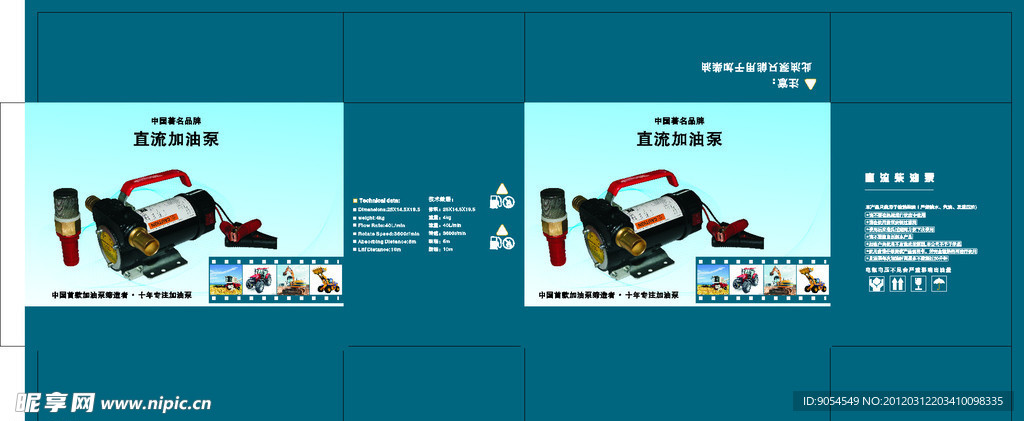Click the red battery clamp on left pump
Viewport: 1024px width, 421px height.
[246, 230]
